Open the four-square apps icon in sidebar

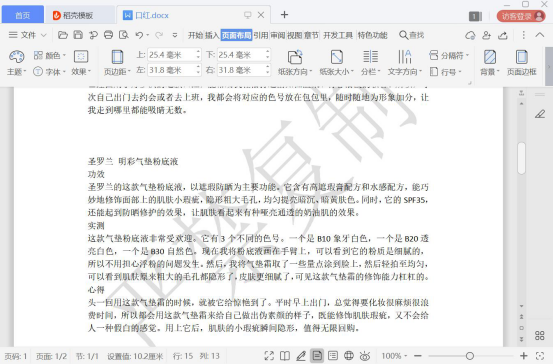540,335
